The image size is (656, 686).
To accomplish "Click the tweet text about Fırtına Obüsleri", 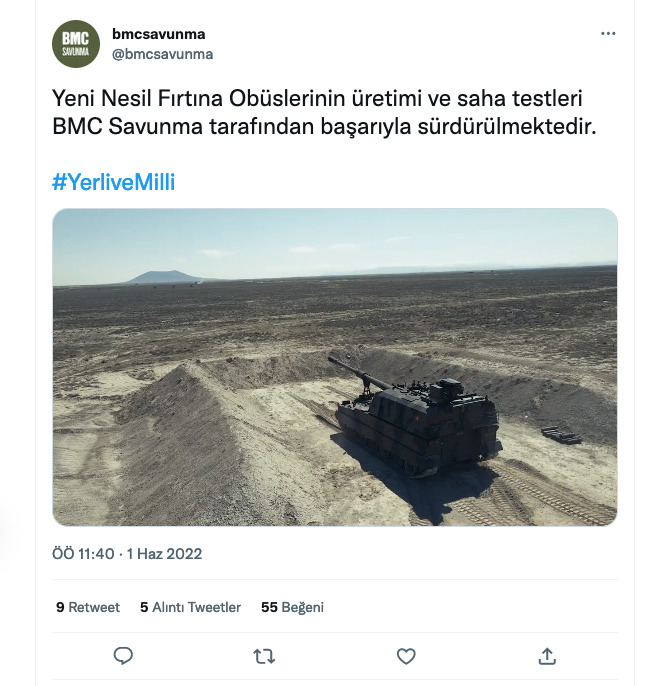I will [324, 112].
